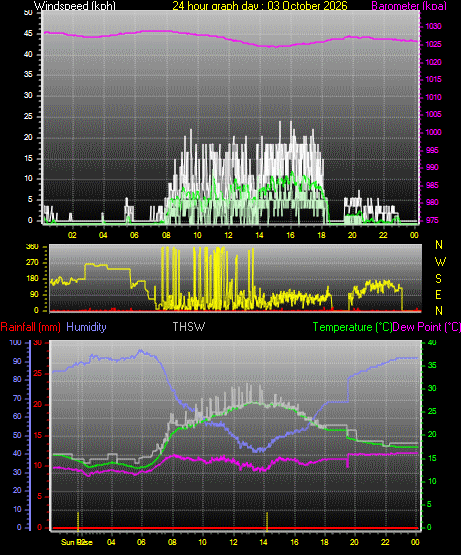Click the E compass label on direction graph
The width and height of the screenshot is (461, 555).
pos(439,295)
